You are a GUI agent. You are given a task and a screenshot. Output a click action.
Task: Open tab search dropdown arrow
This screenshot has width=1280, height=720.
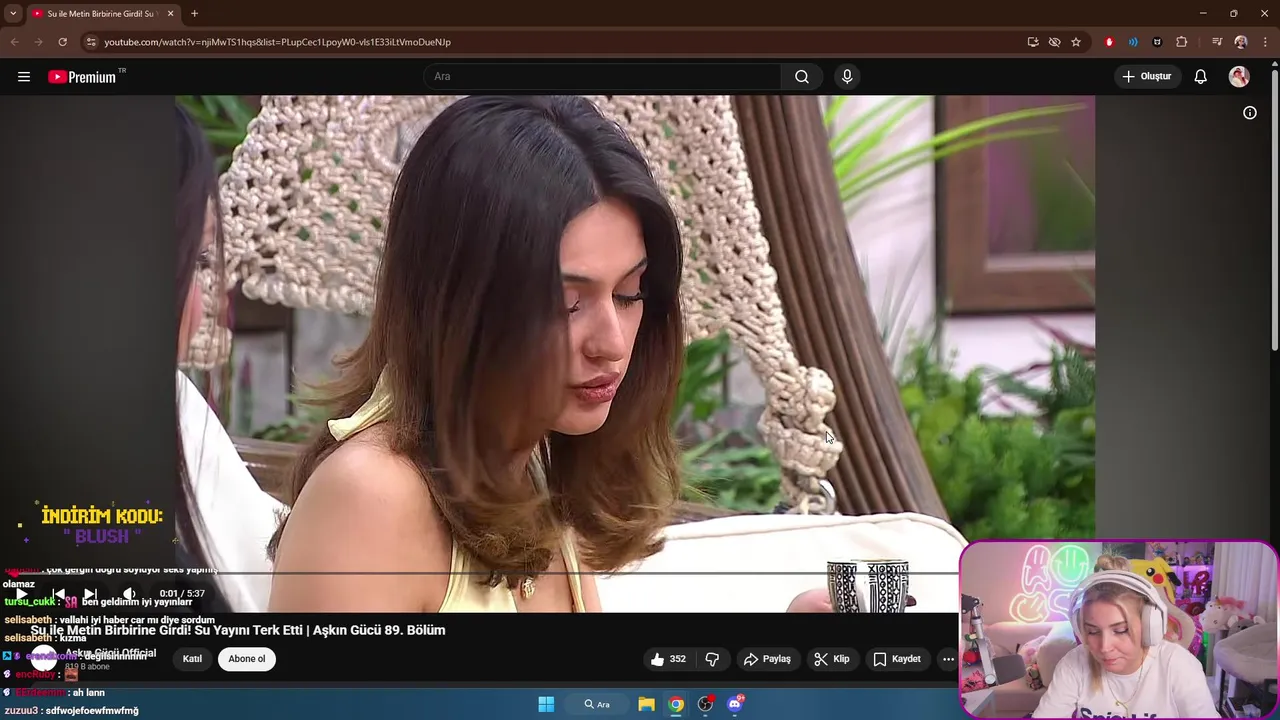[x=13, y=14]
